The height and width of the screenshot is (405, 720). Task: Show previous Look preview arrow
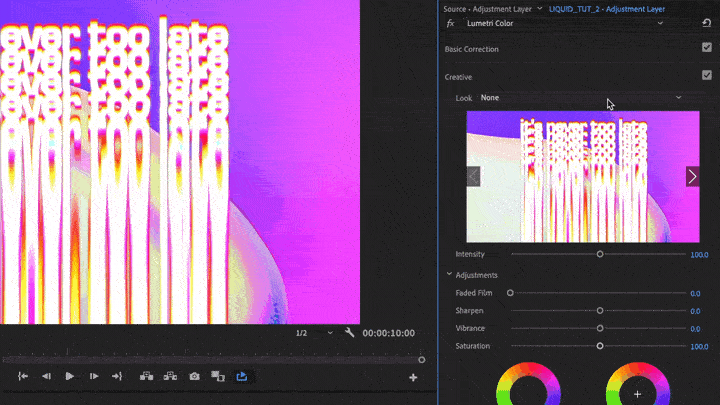pos(473,176)
